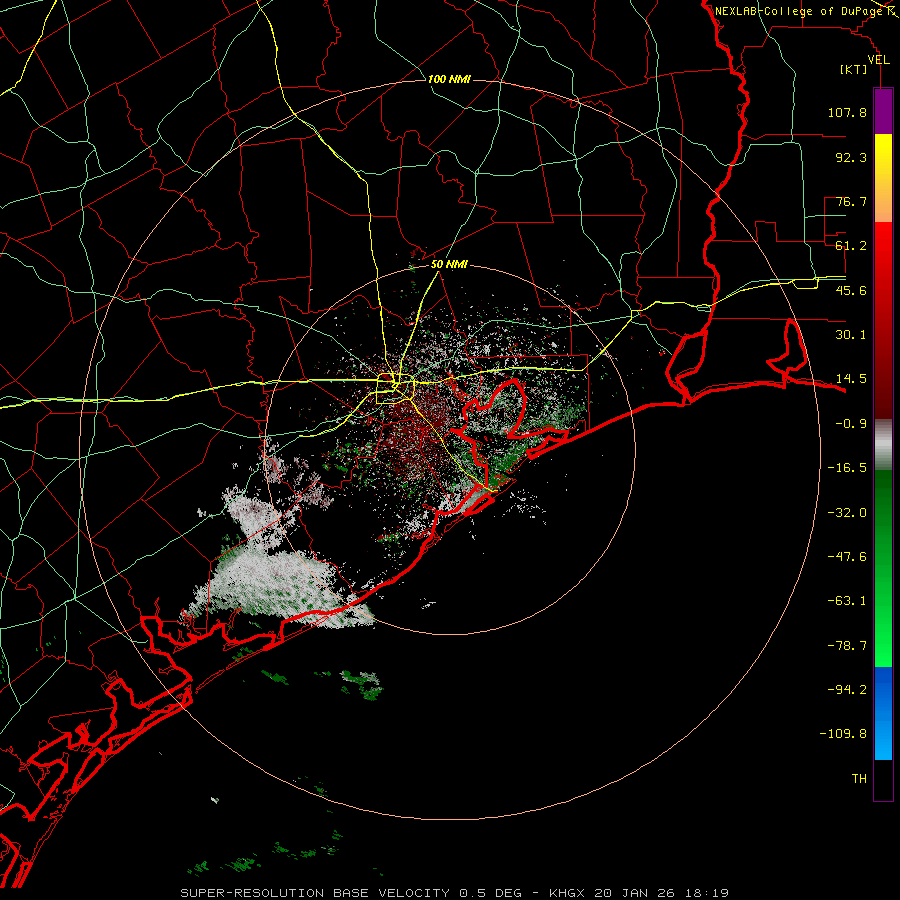Click the purple segment of the color bar
The image size is (900, 900).
pyautogui.click(x=883, y=111)
